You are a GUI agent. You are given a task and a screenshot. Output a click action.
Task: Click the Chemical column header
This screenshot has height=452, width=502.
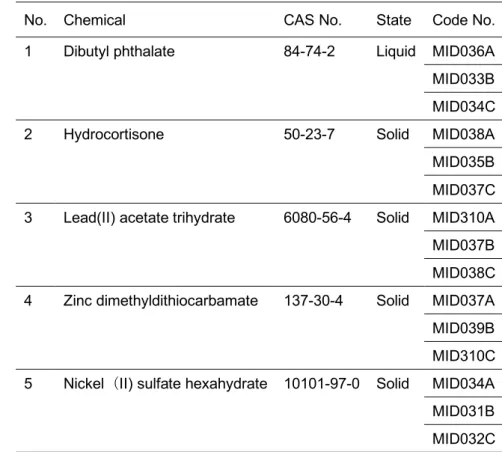click(x=95, y=20)
